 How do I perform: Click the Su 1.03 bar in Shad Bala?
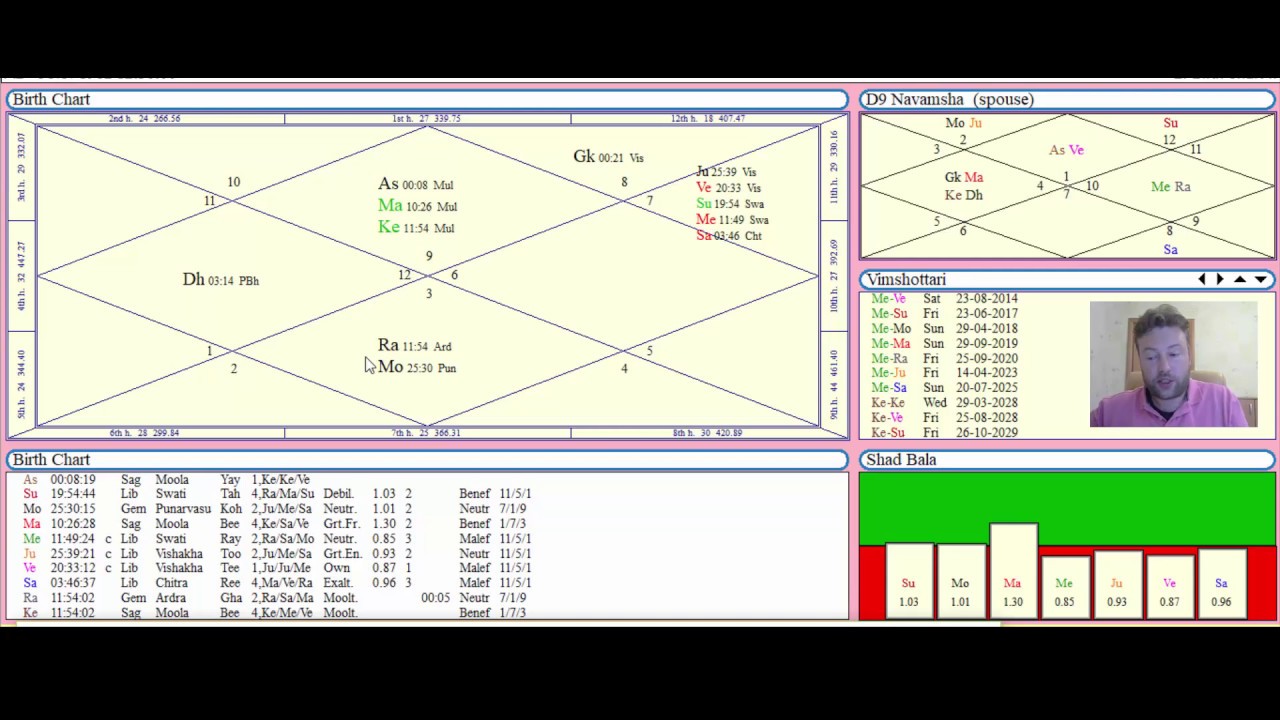(x=908, y=582)
